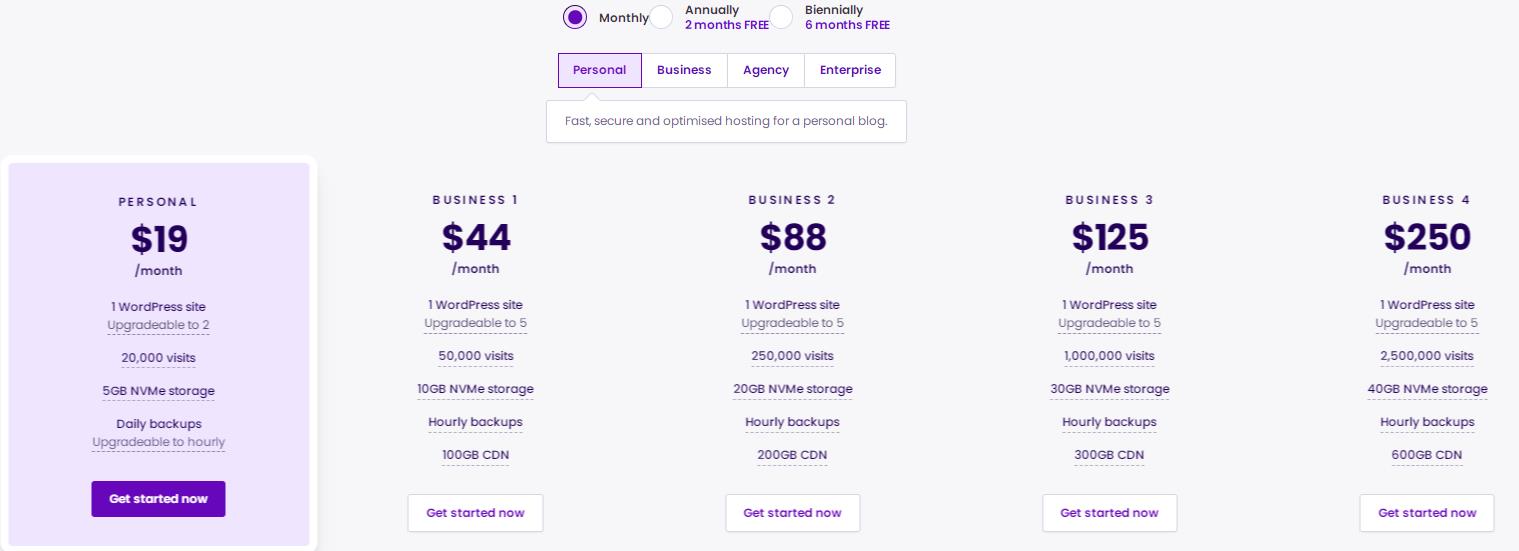Click Get started now under Business 1
1519x551 pixels.
pos(475,513)
